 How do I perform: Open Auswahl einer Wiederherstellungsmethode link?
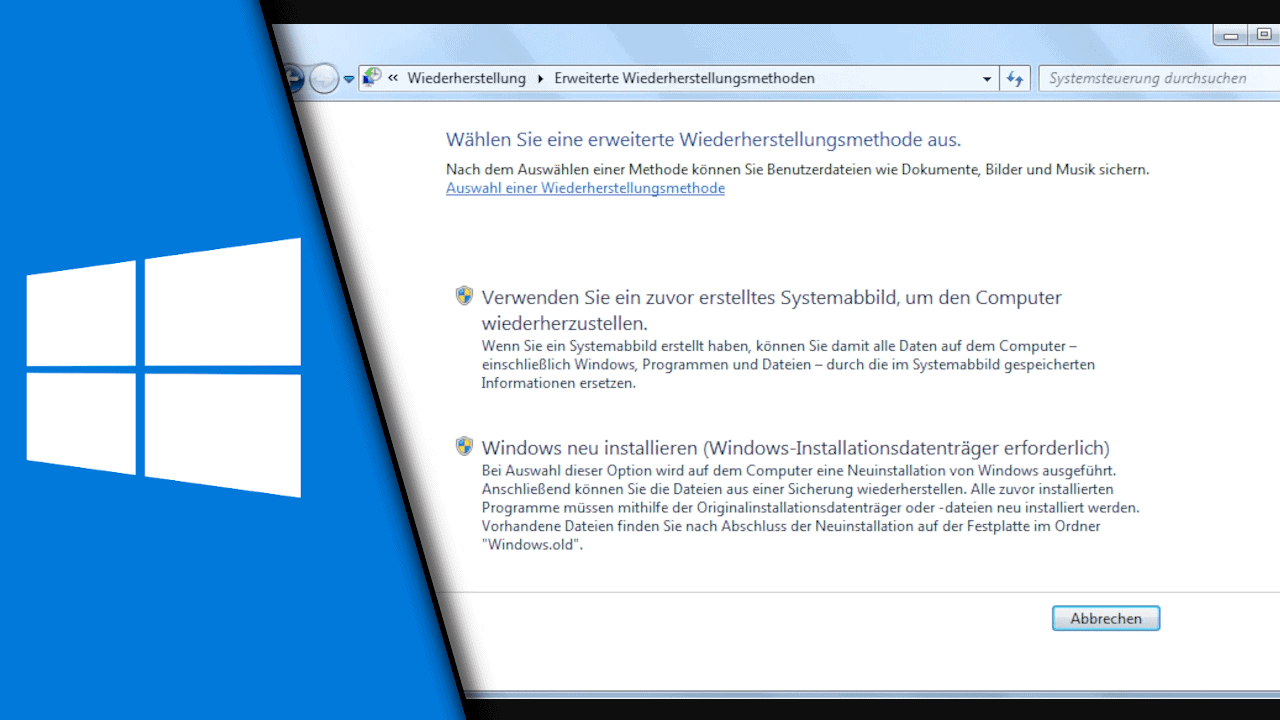585,188
